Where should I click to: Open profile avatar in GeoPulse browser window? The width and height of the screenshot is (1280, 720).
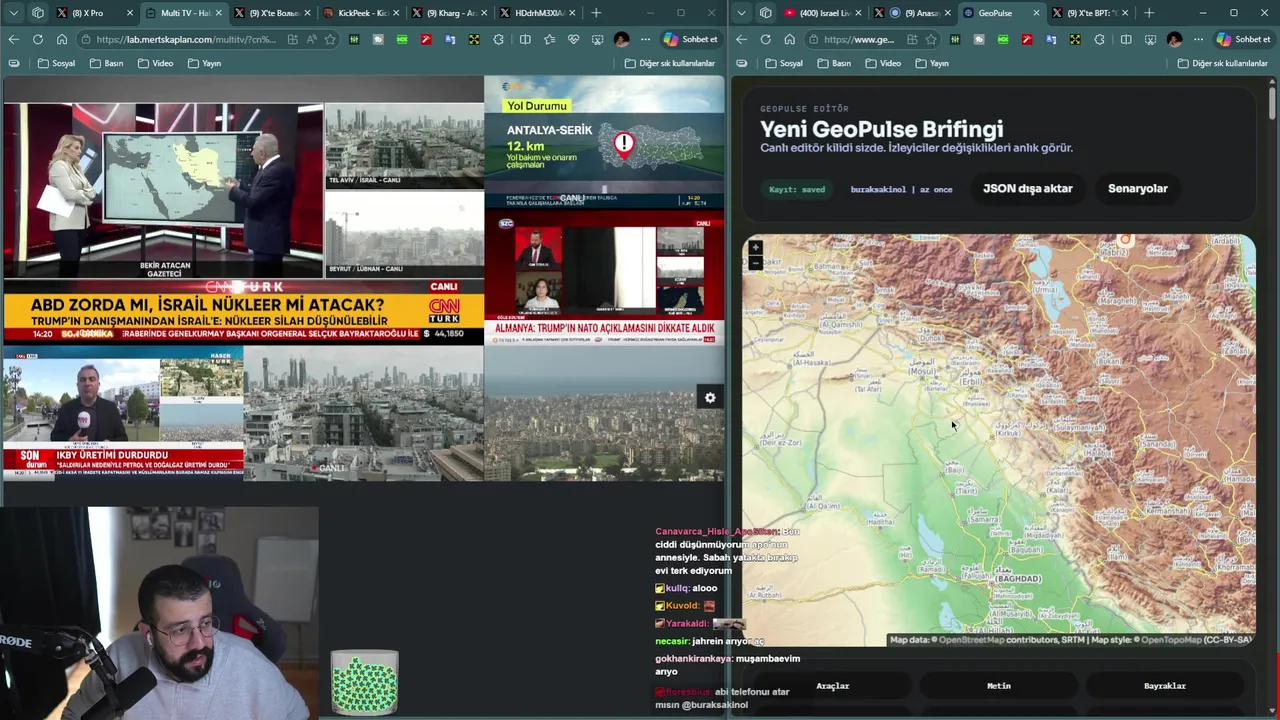click(1174, 39)
